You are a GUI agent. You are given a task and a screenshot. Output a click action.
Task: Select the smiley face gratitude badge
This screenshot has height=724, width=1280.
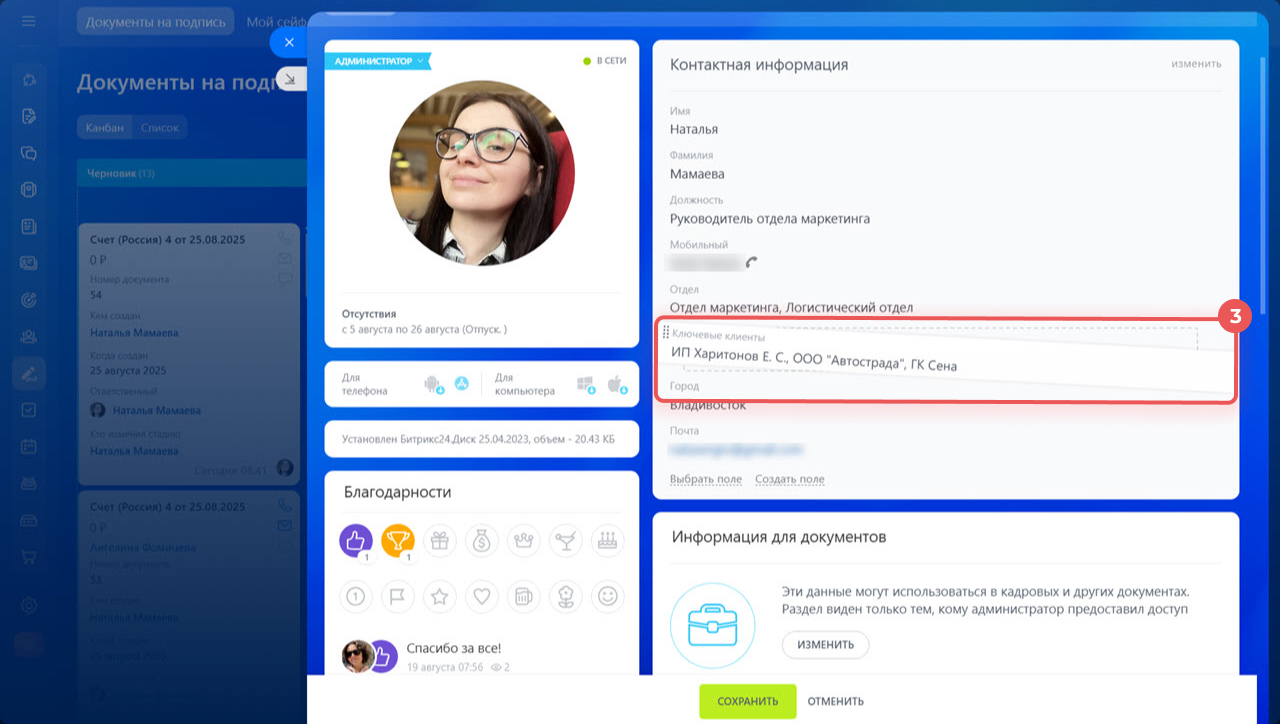606,597
